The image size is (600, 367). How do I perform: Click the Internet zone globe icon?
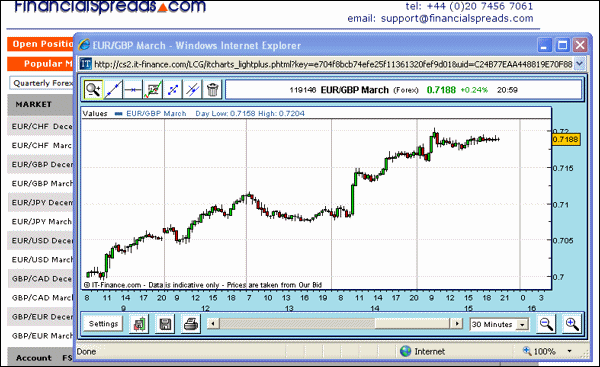(406, 351)
